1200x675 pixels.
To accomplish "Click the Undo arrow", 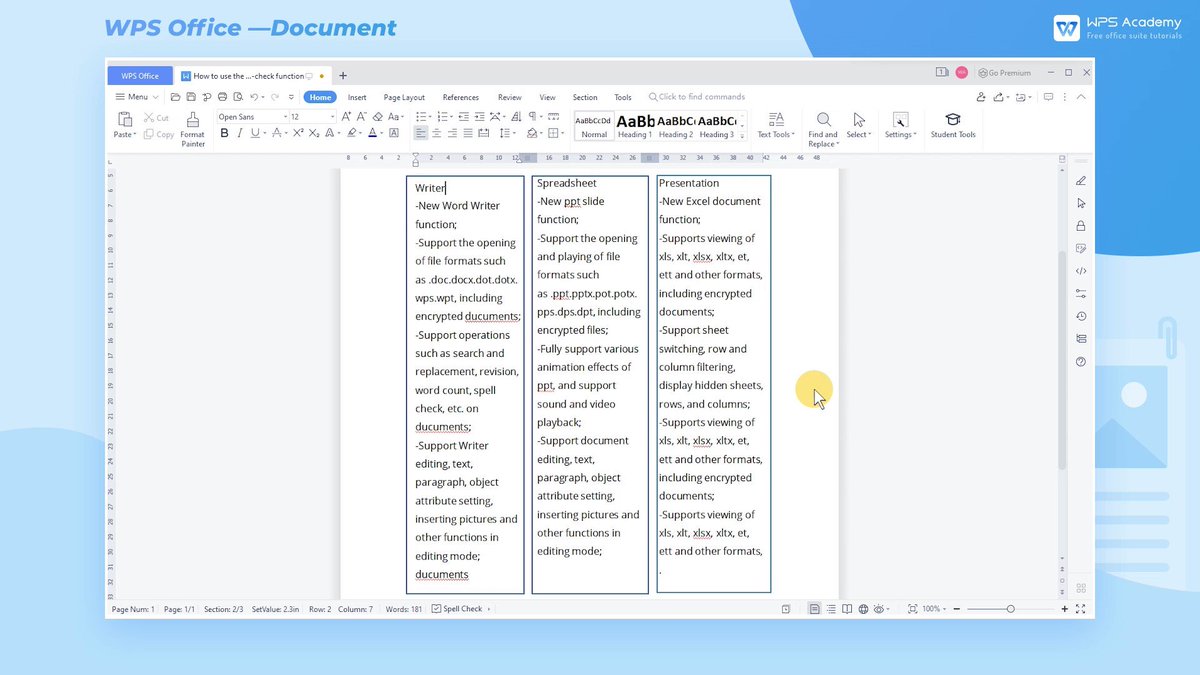I will click(x=254, y=97).
